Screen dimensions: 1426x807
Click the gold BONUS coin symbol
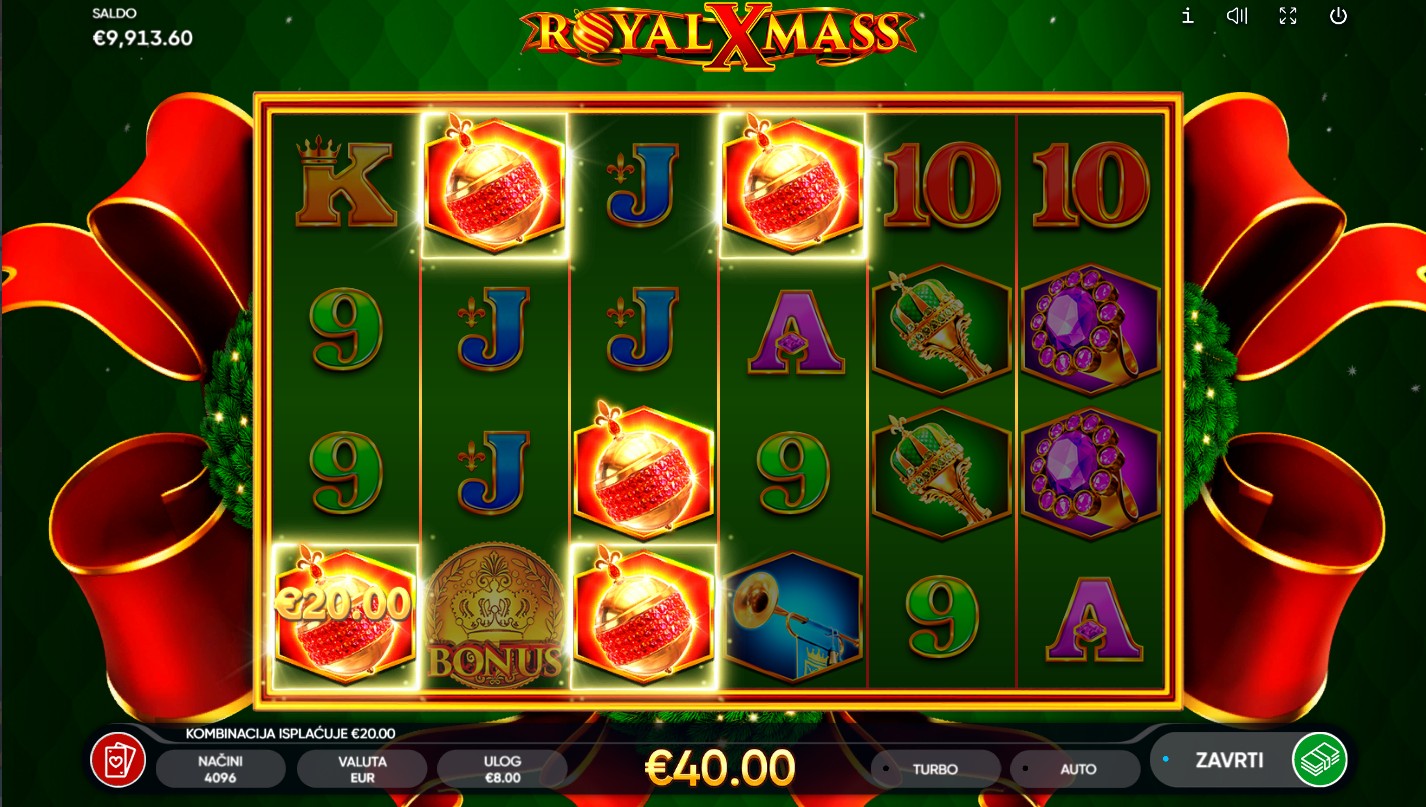point(495,617)
